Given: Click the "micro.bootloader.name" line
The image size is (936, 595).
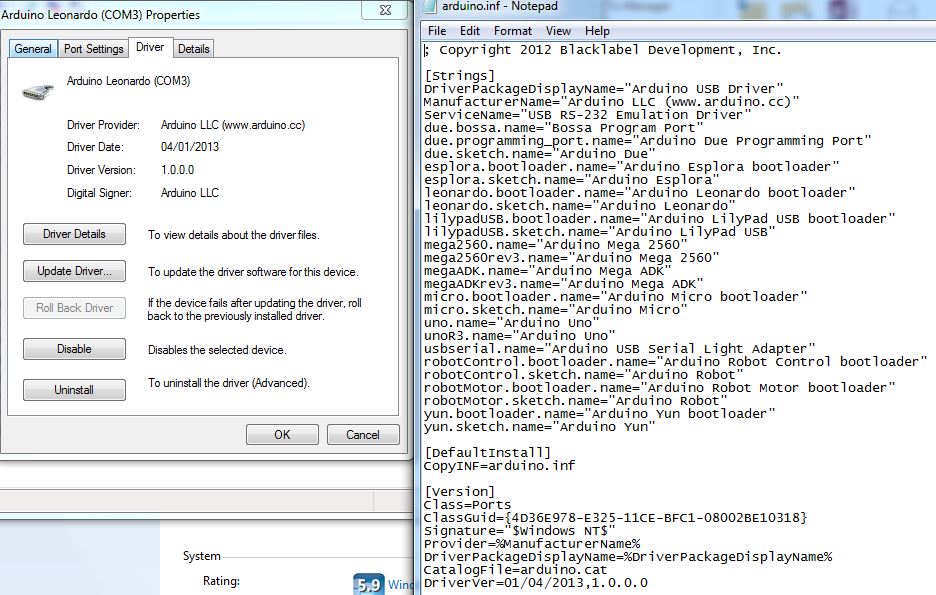Looking at the screenshot, I should click(615, 297).
